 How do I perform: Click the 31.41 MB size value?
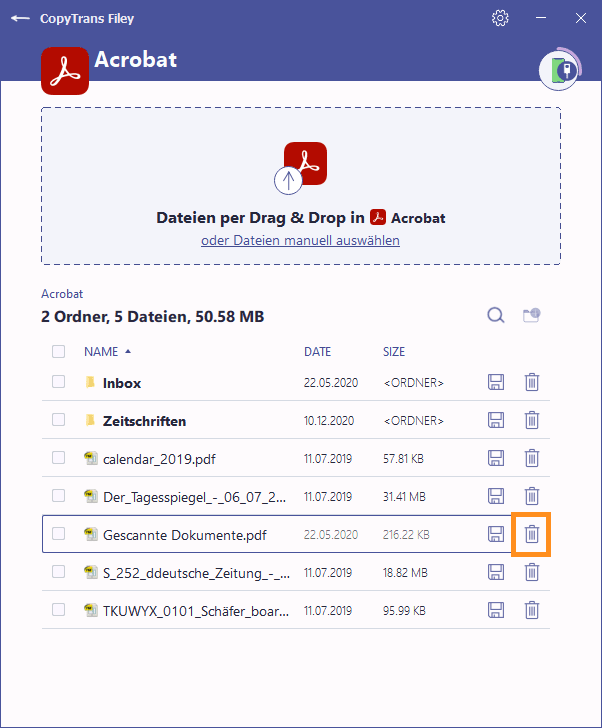point(404,497)
